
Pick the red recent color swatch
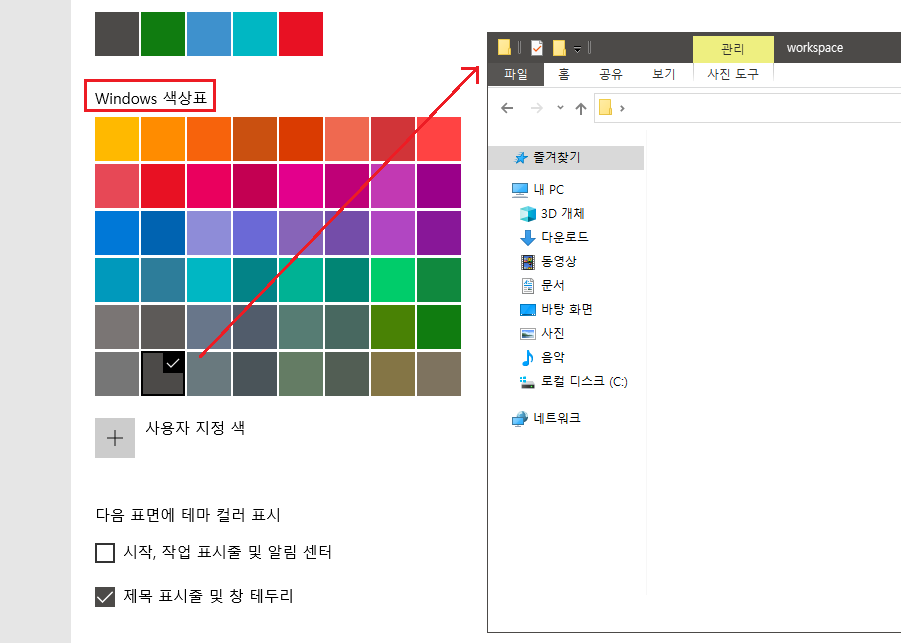301,34
